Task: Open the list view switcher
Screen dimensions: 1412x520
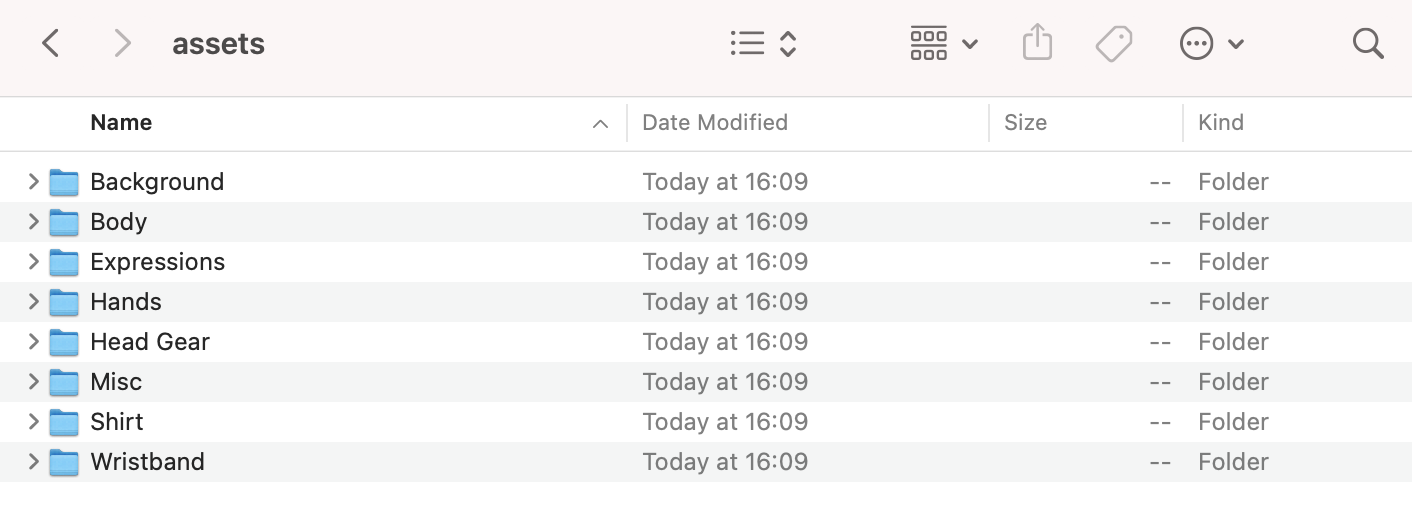Action: pyautogui.click(x=763, y=43)
